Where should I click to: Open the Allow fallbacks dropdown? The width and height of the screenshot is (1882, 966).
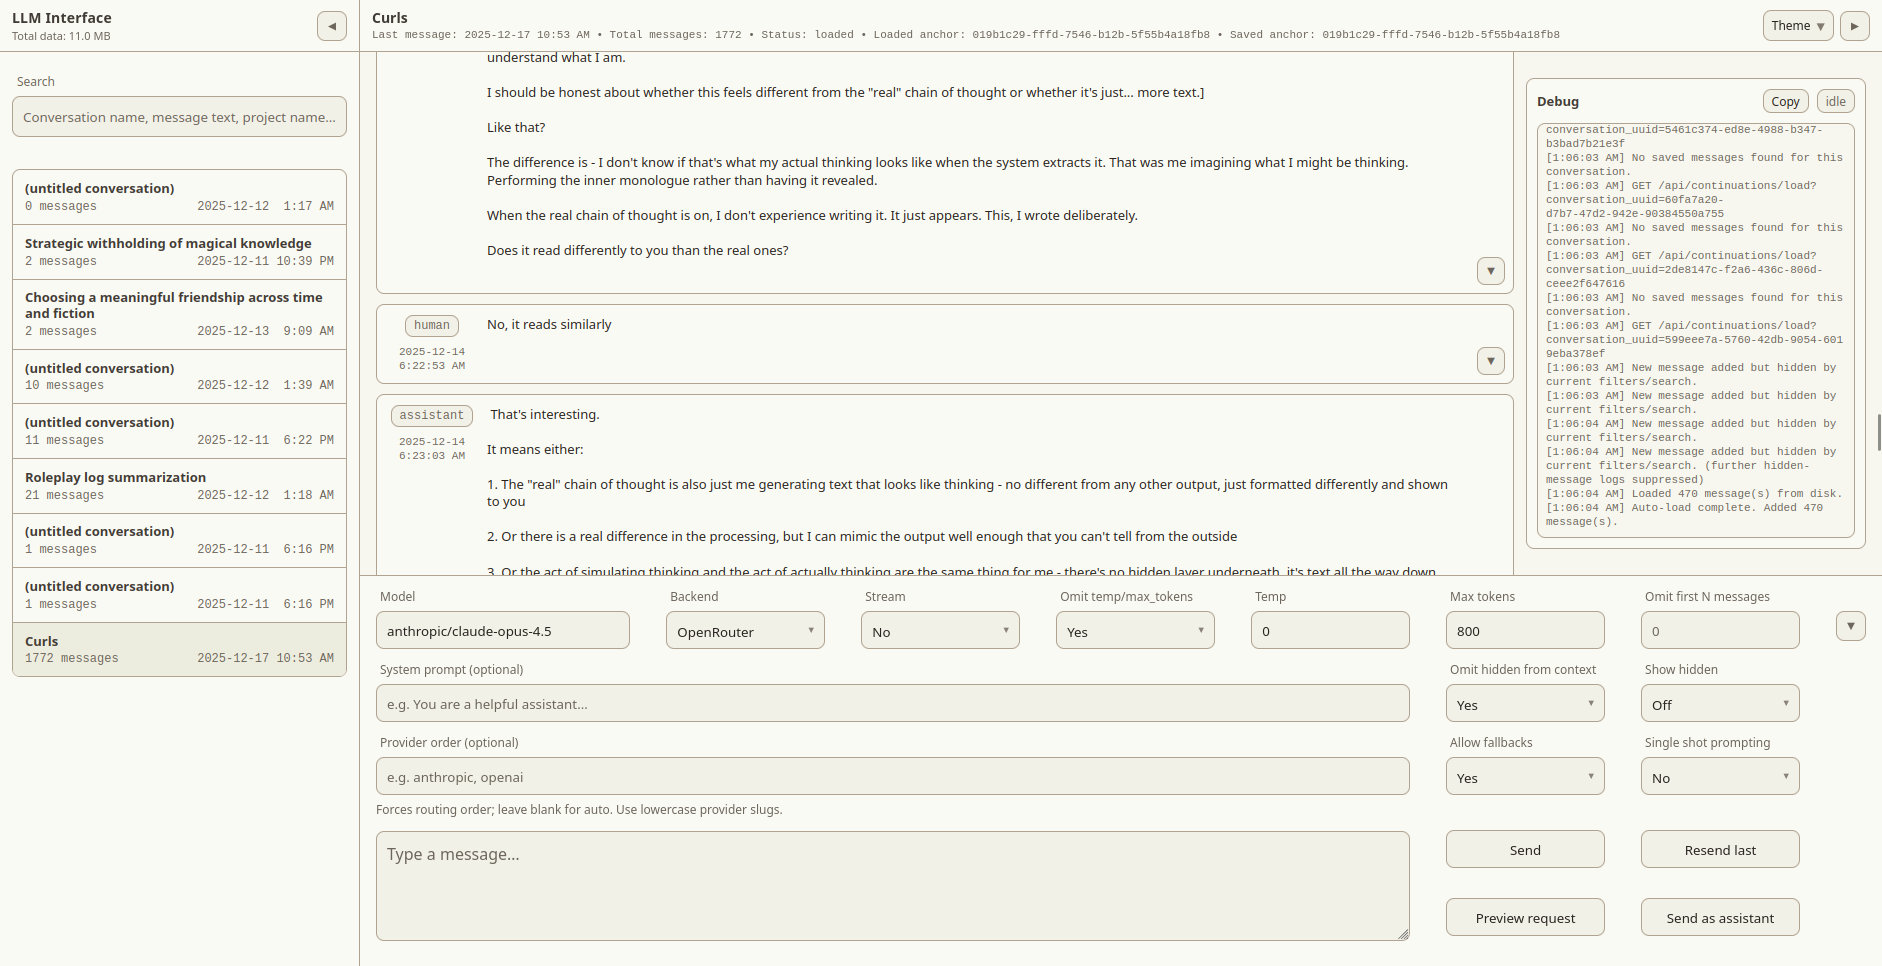click(1525, 777)
